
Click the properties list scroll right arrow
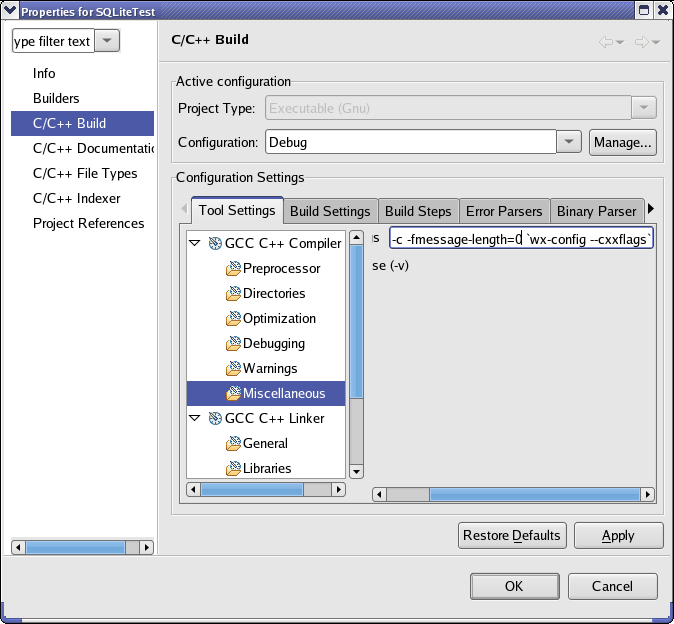click(x=147, y=548)
